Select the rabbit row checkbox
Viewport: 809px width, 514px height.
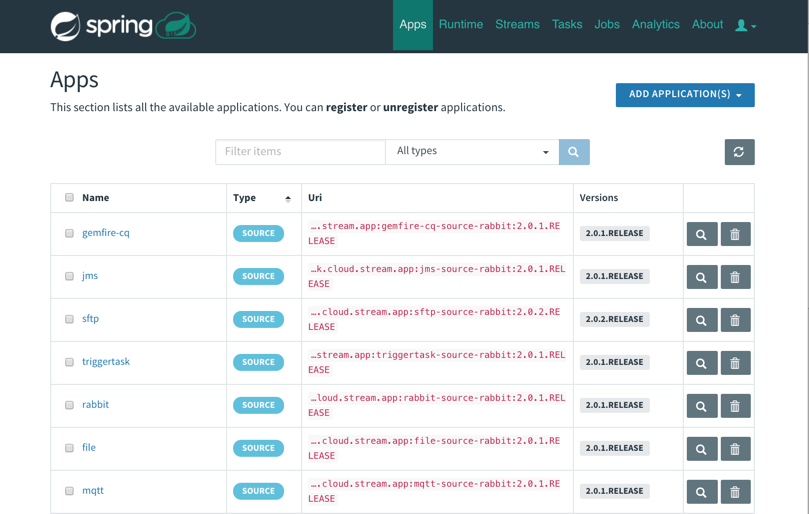click(69, 405)
